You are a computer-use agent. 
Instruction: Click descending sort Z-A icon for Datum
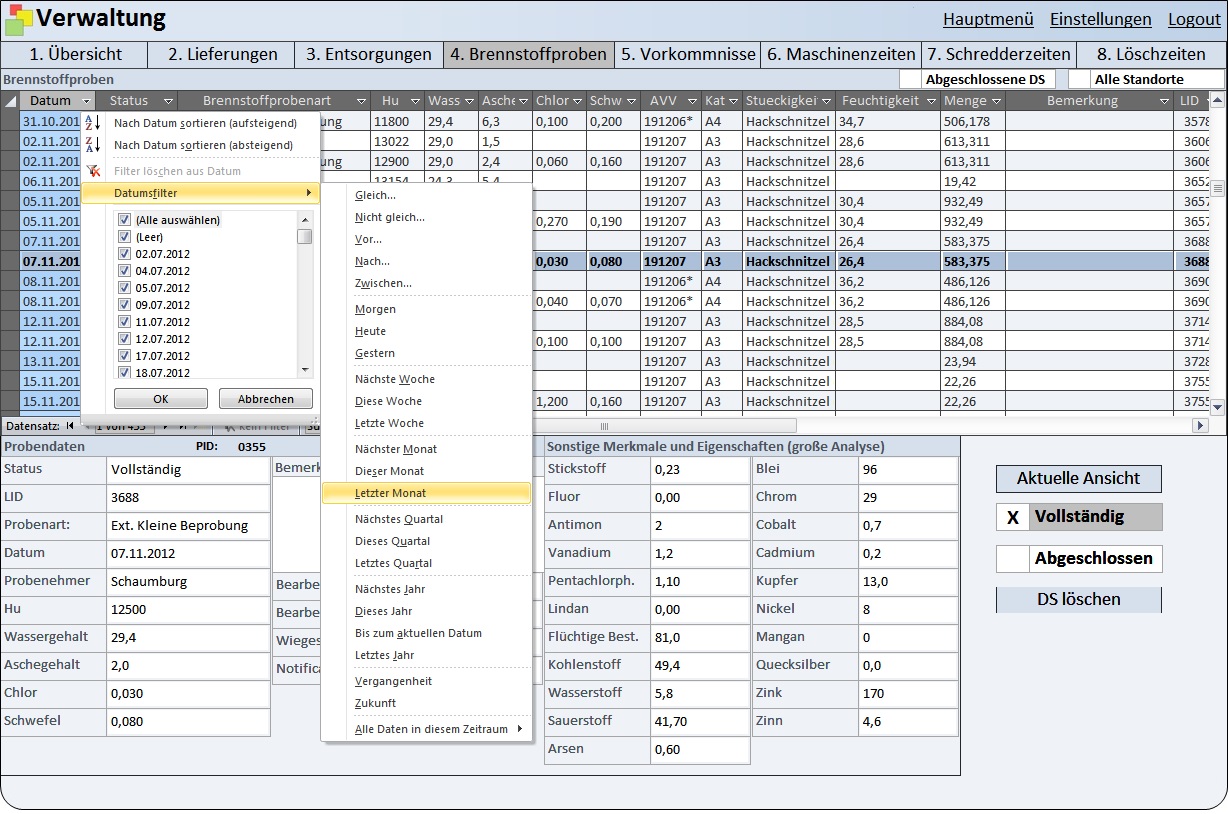pyautogui.click(x=93, y=145)
